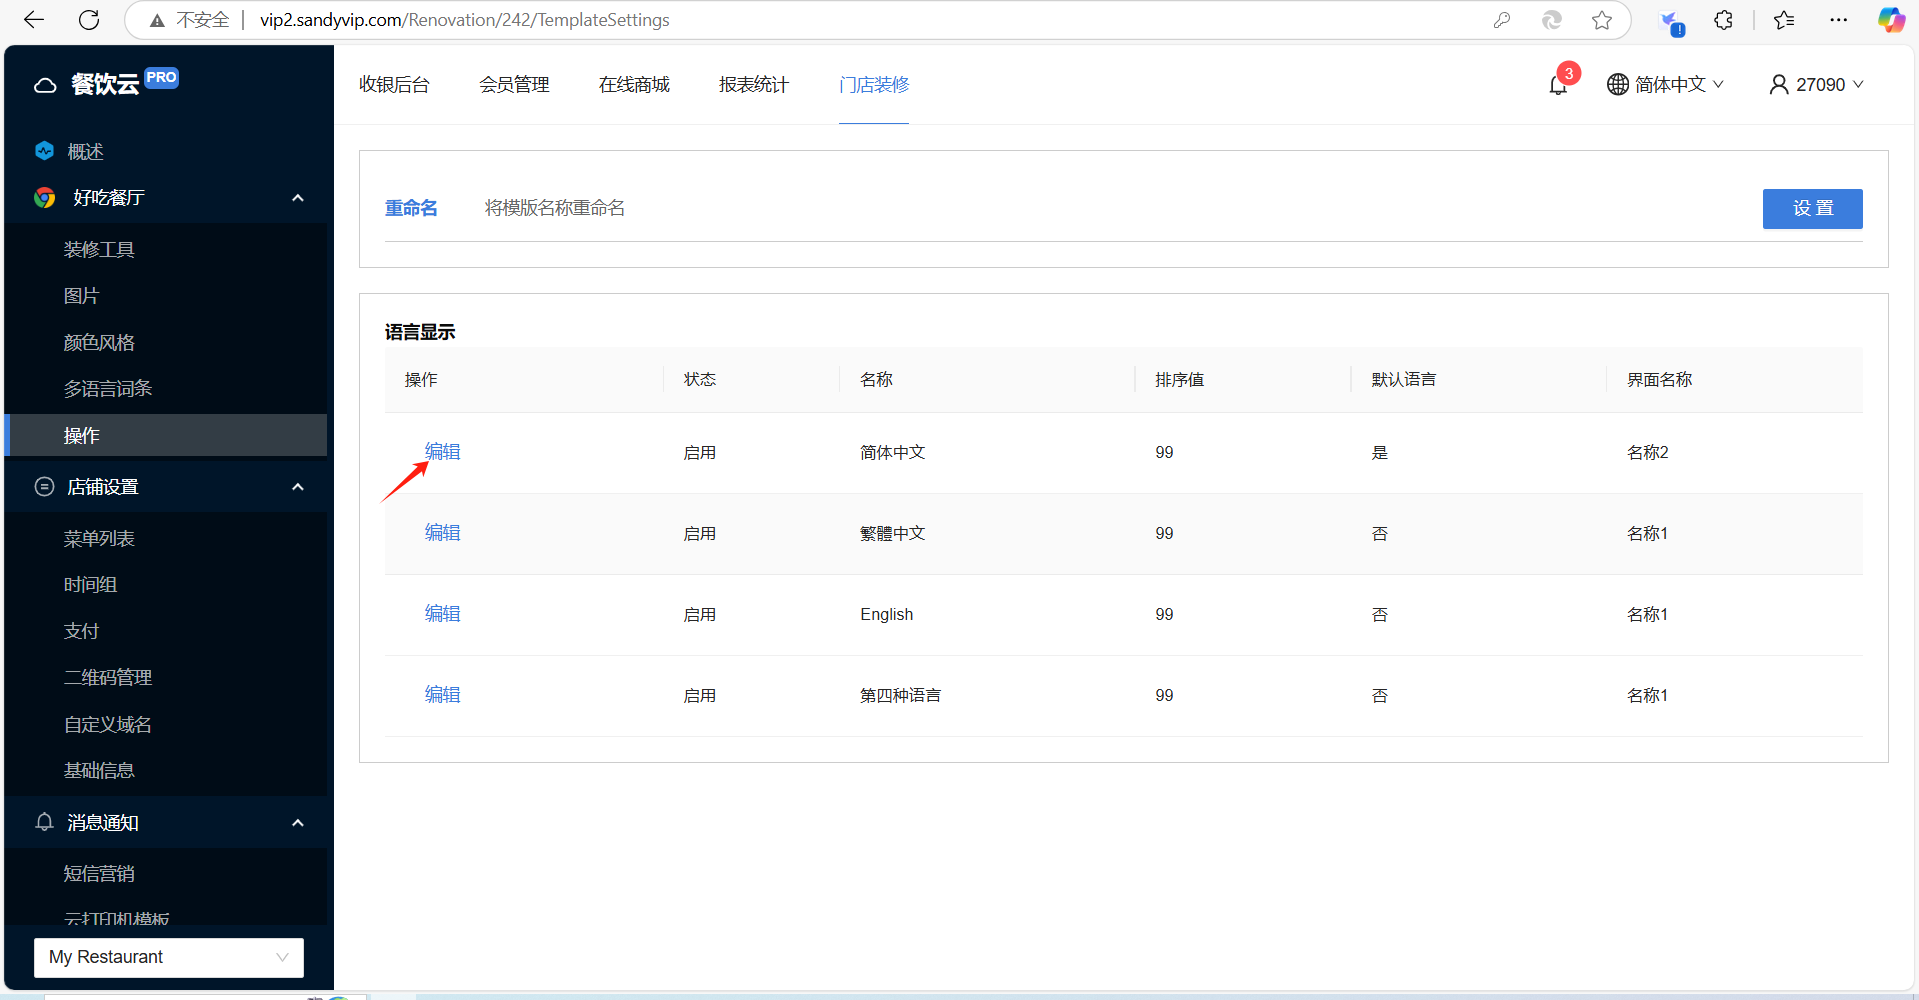Click the 排序值 column header
1919x1000 pixels.
point(1180,380)
